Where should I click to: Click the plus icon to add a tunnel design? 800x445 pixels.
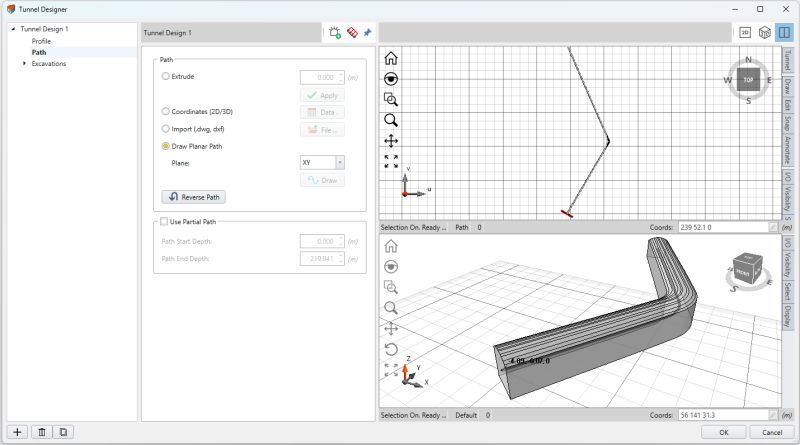17,432
